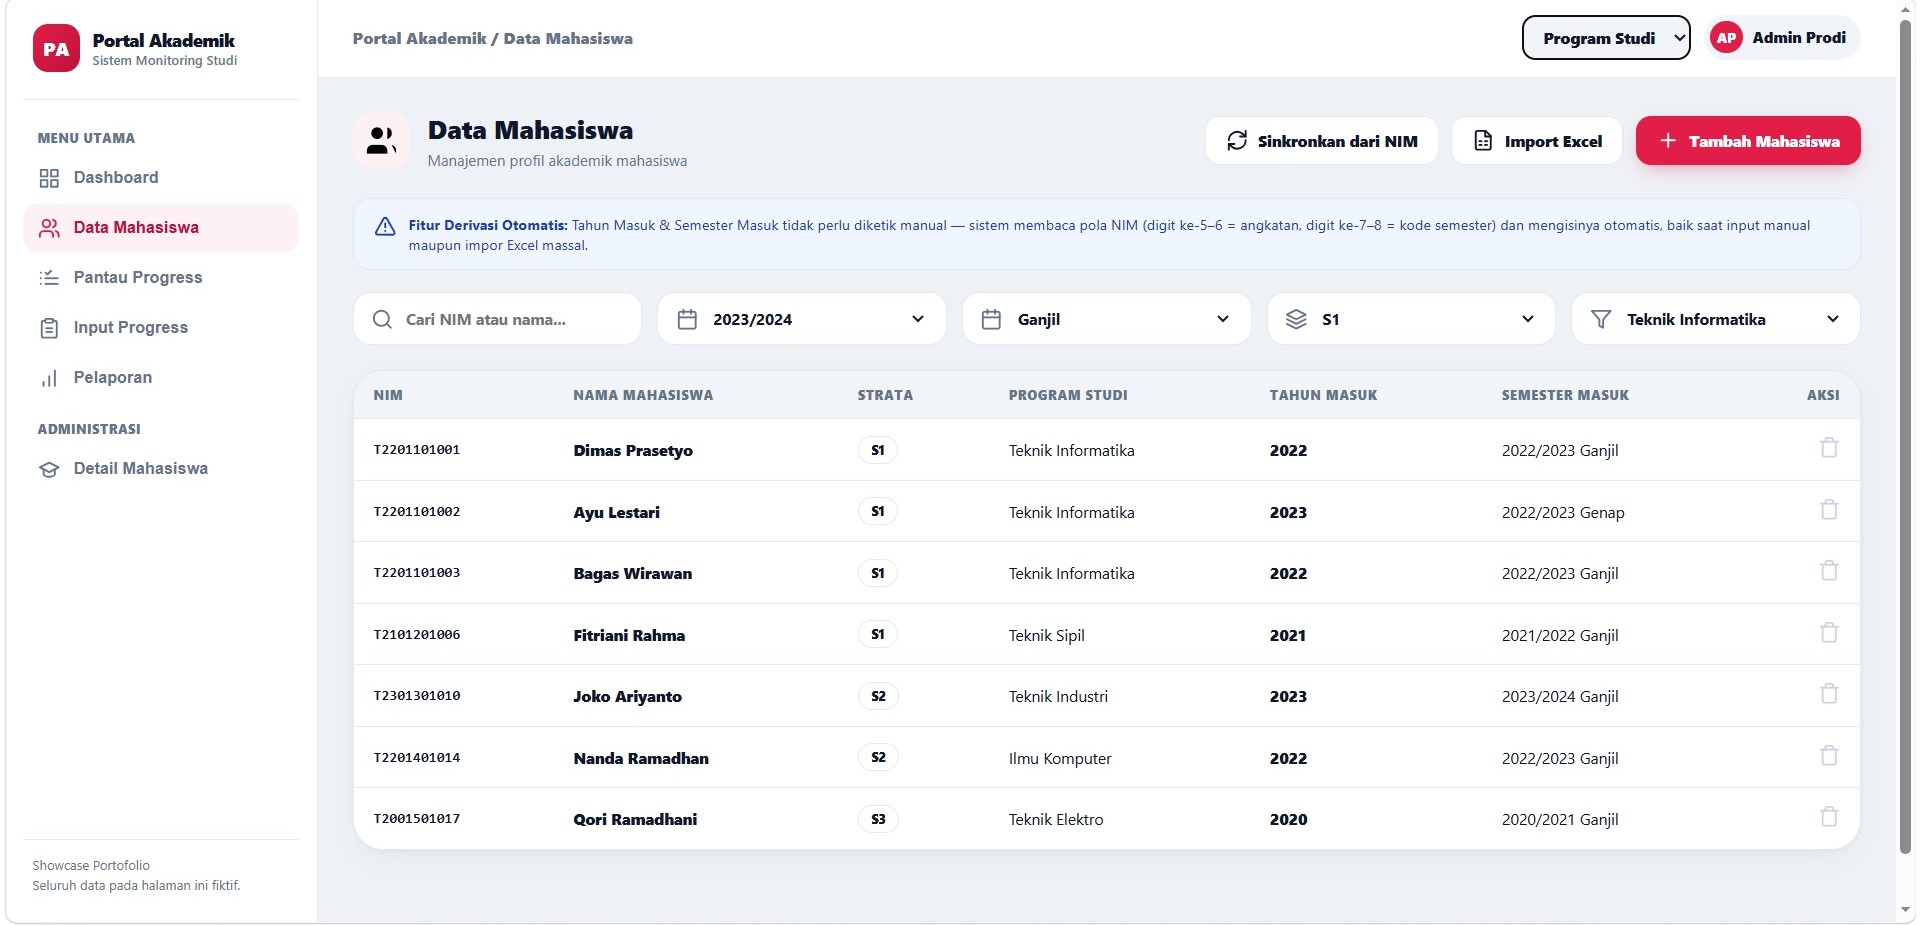Delete Nanda Ramadhan row via trash icon
Screen dimensions: 1920x925
tap(1829, 756)
